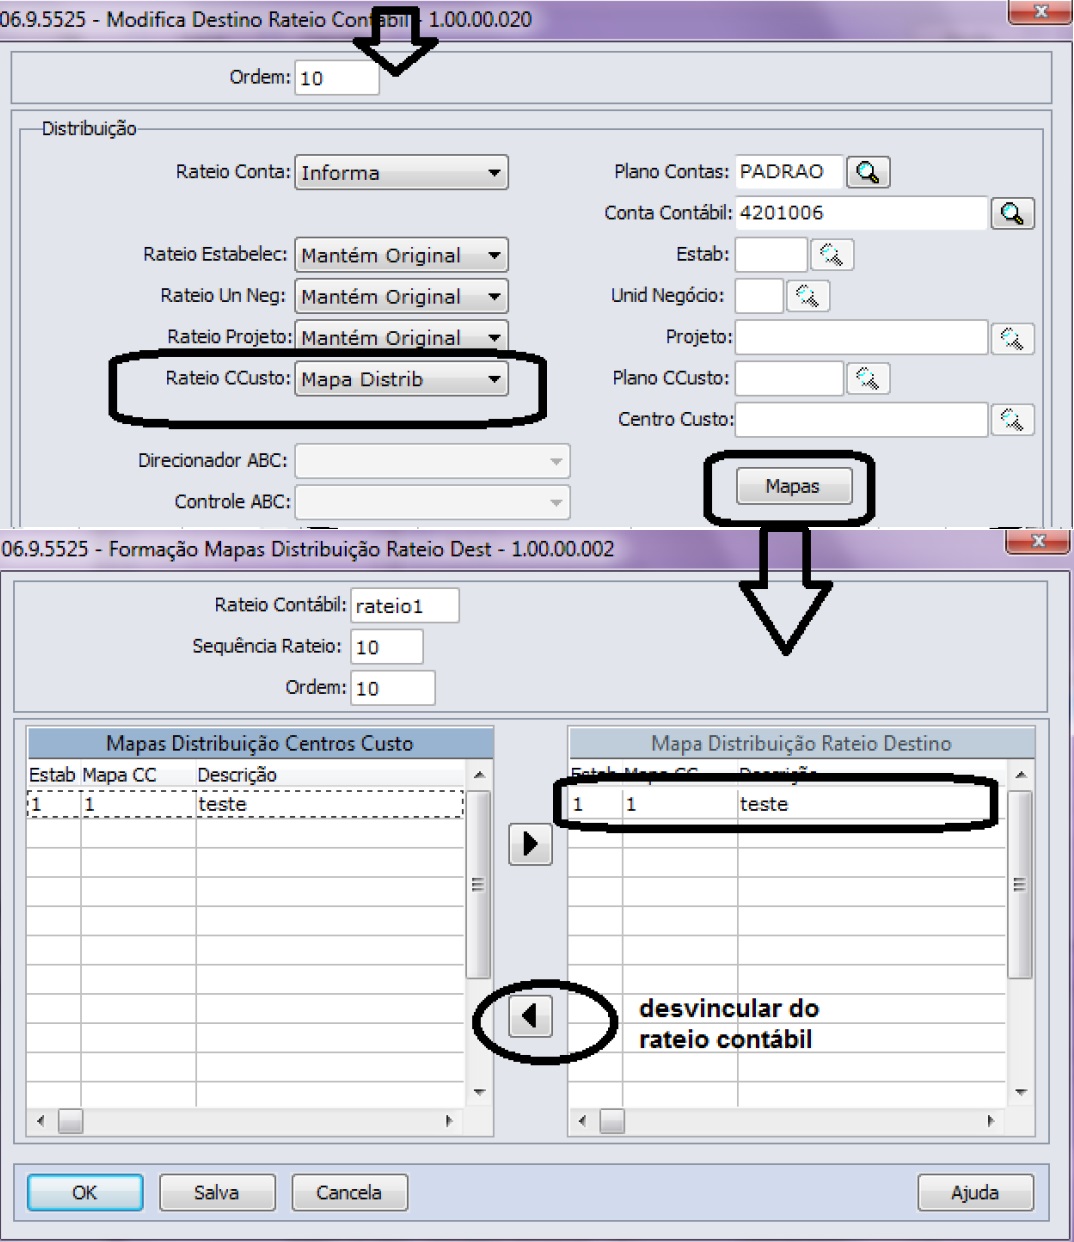The height and width of the screenshot is (1242, 1074).
Task: Click right arrow to add map to destino
Action: click(x=530, y=843)
